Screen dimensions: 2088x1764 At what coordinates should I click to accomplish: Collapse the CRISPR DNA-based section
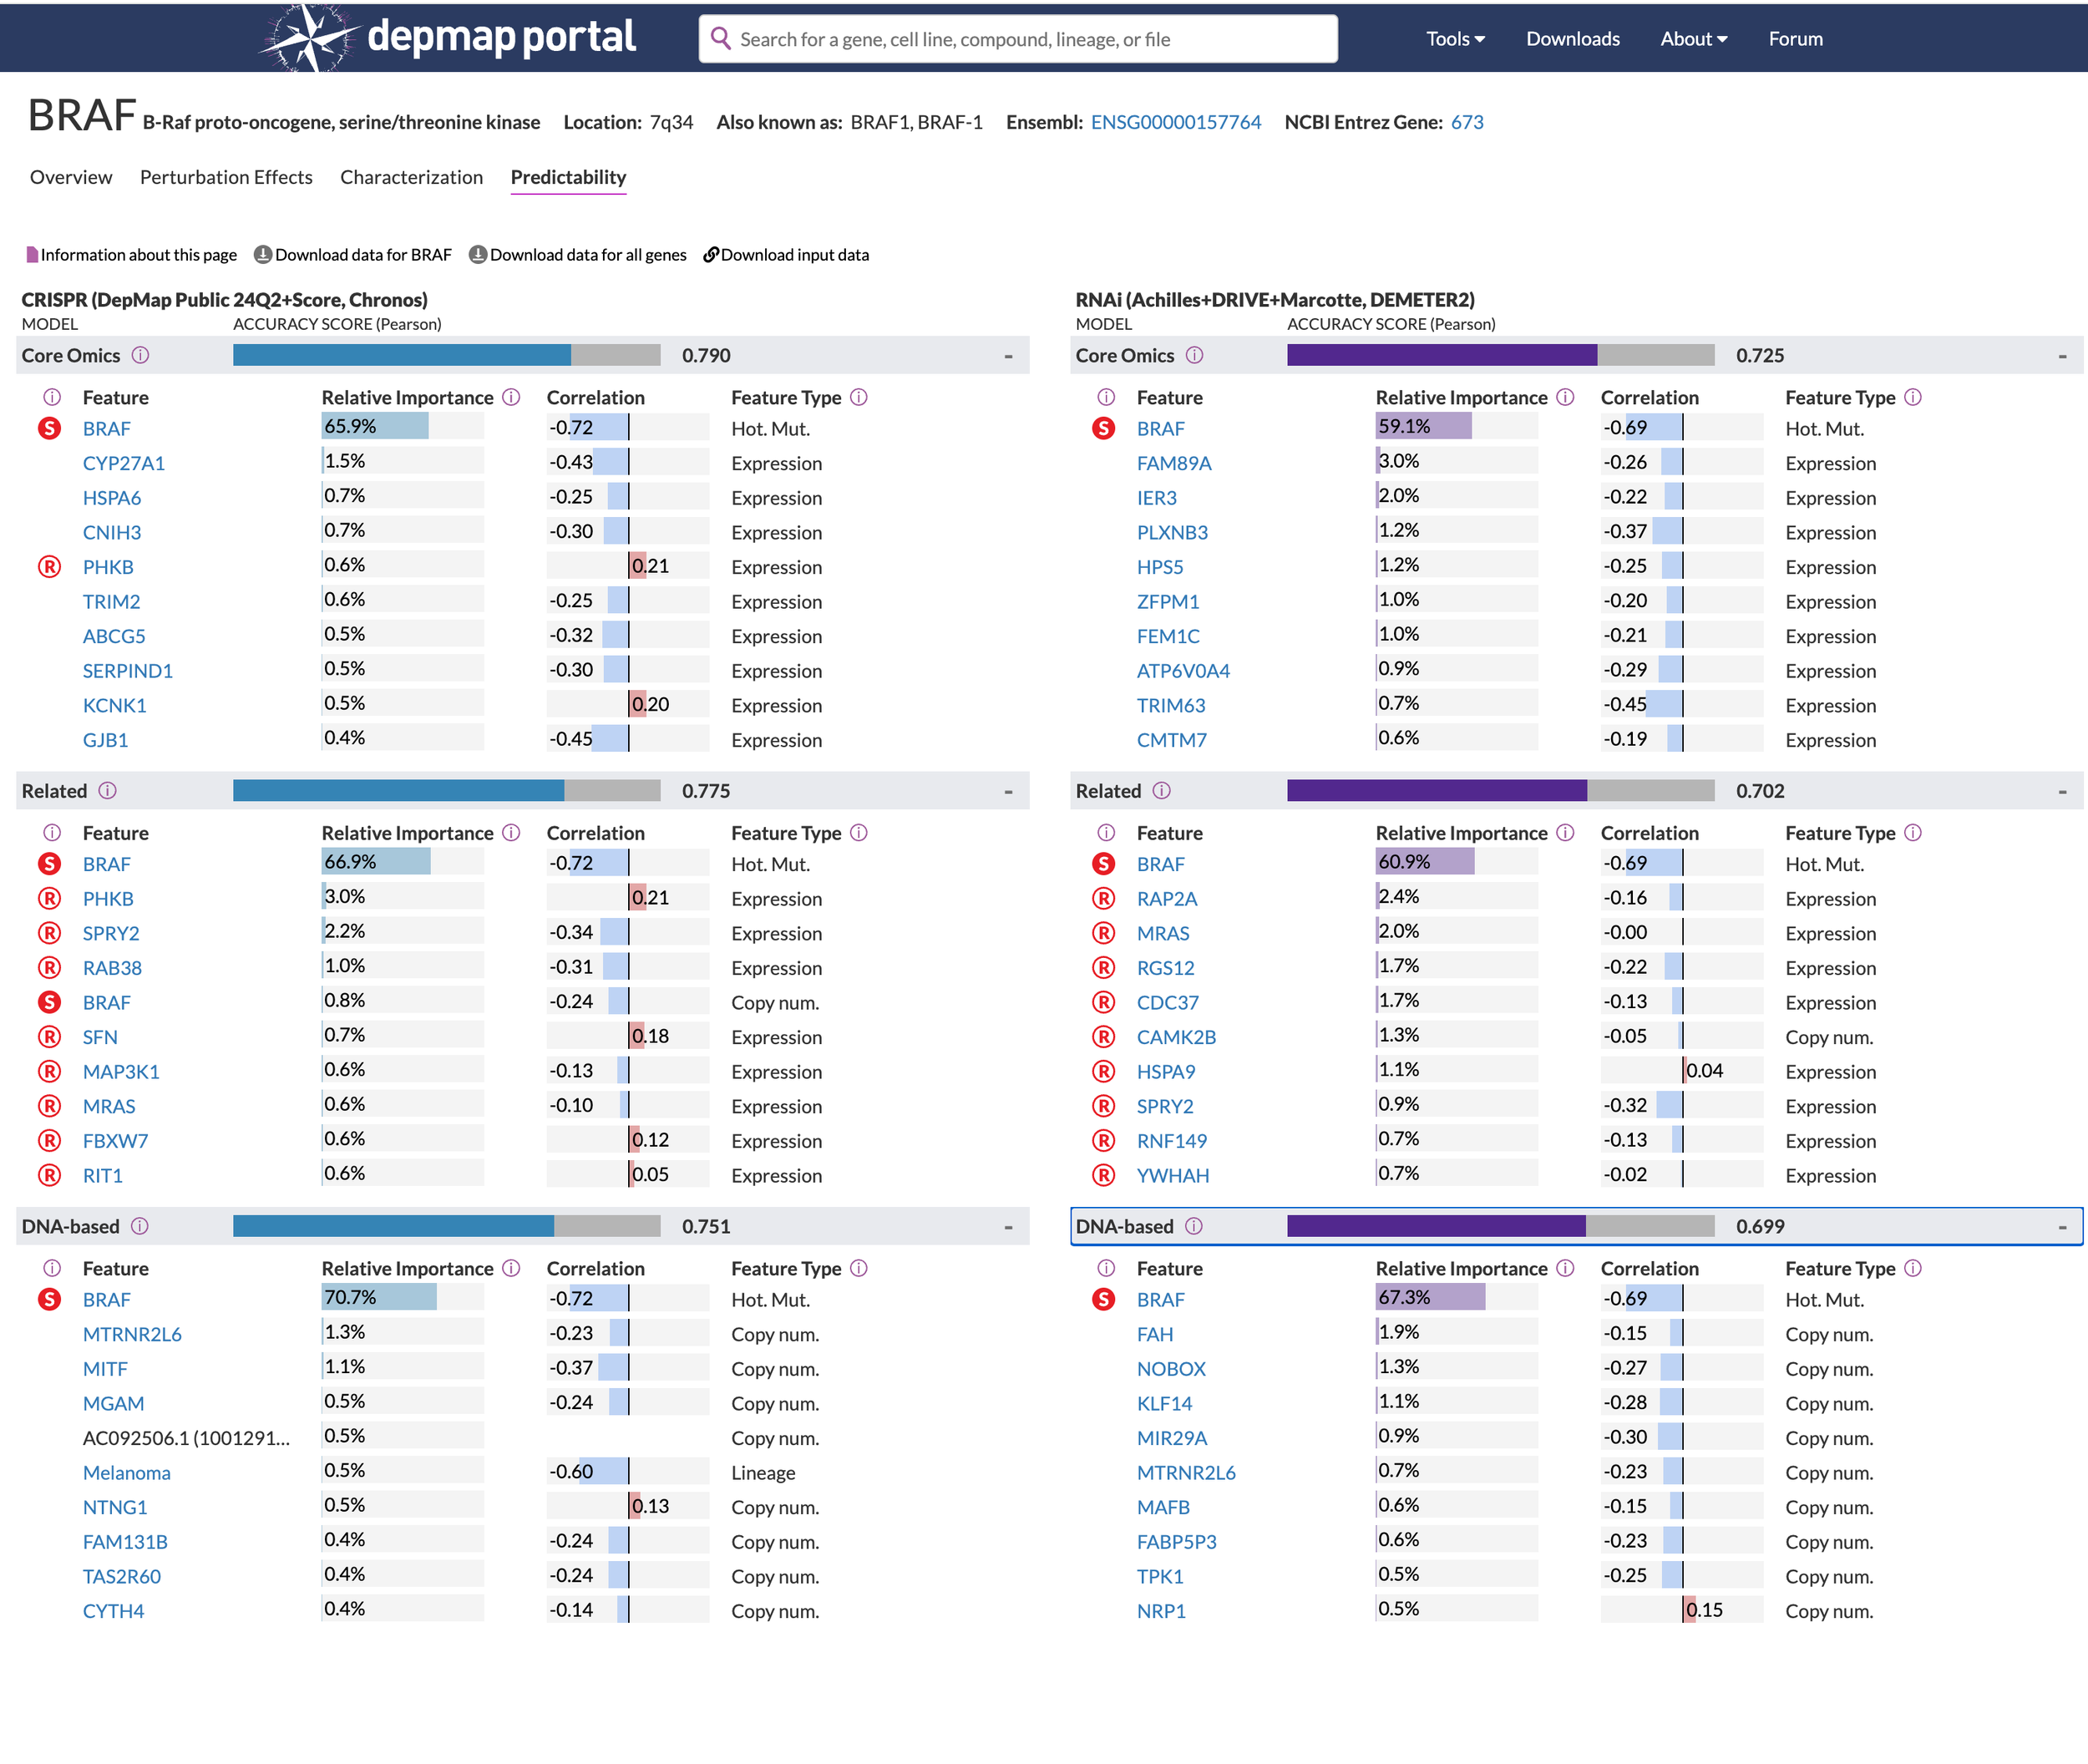click(1008, 1227)
